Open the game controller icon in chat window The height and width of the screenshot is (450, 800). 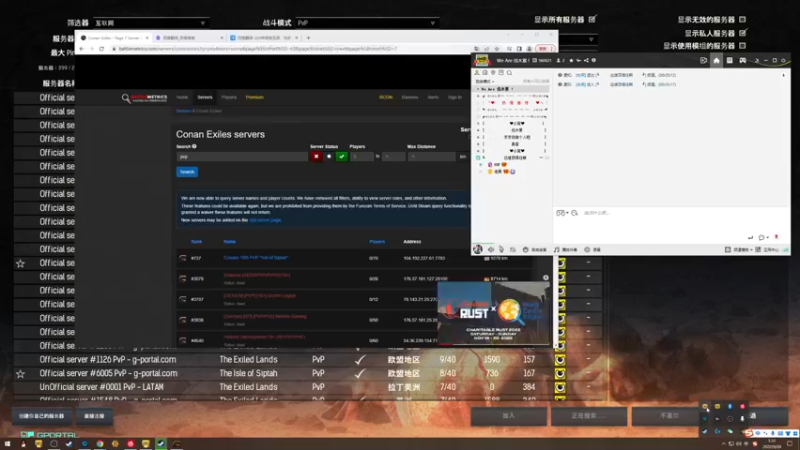(743, 60)
